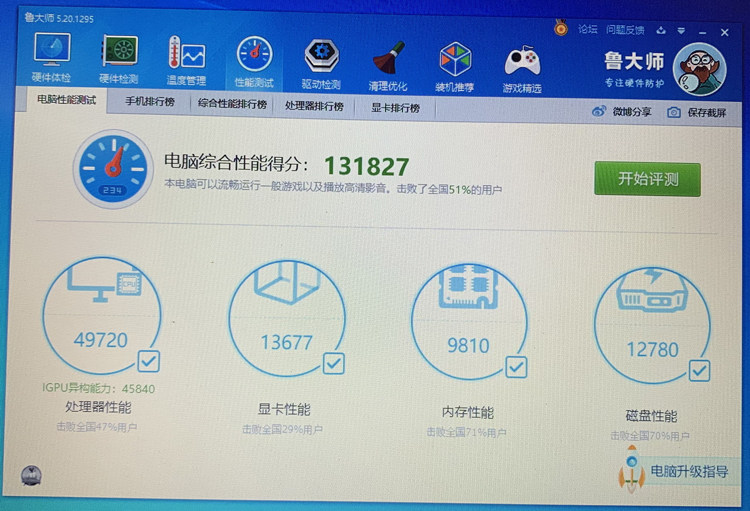Click 击败全国29%用户 text
This screenshot has width=750, height=511.
(282, 430)
